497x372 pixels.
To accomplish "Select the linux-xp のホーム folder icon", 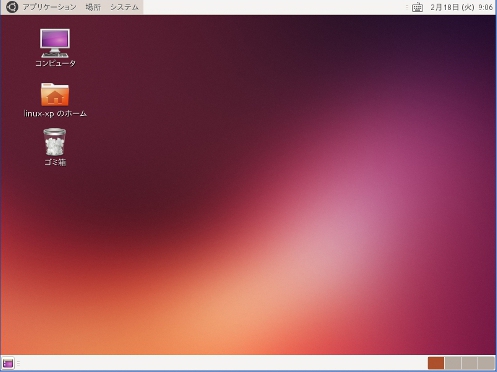I will (55, 94).
